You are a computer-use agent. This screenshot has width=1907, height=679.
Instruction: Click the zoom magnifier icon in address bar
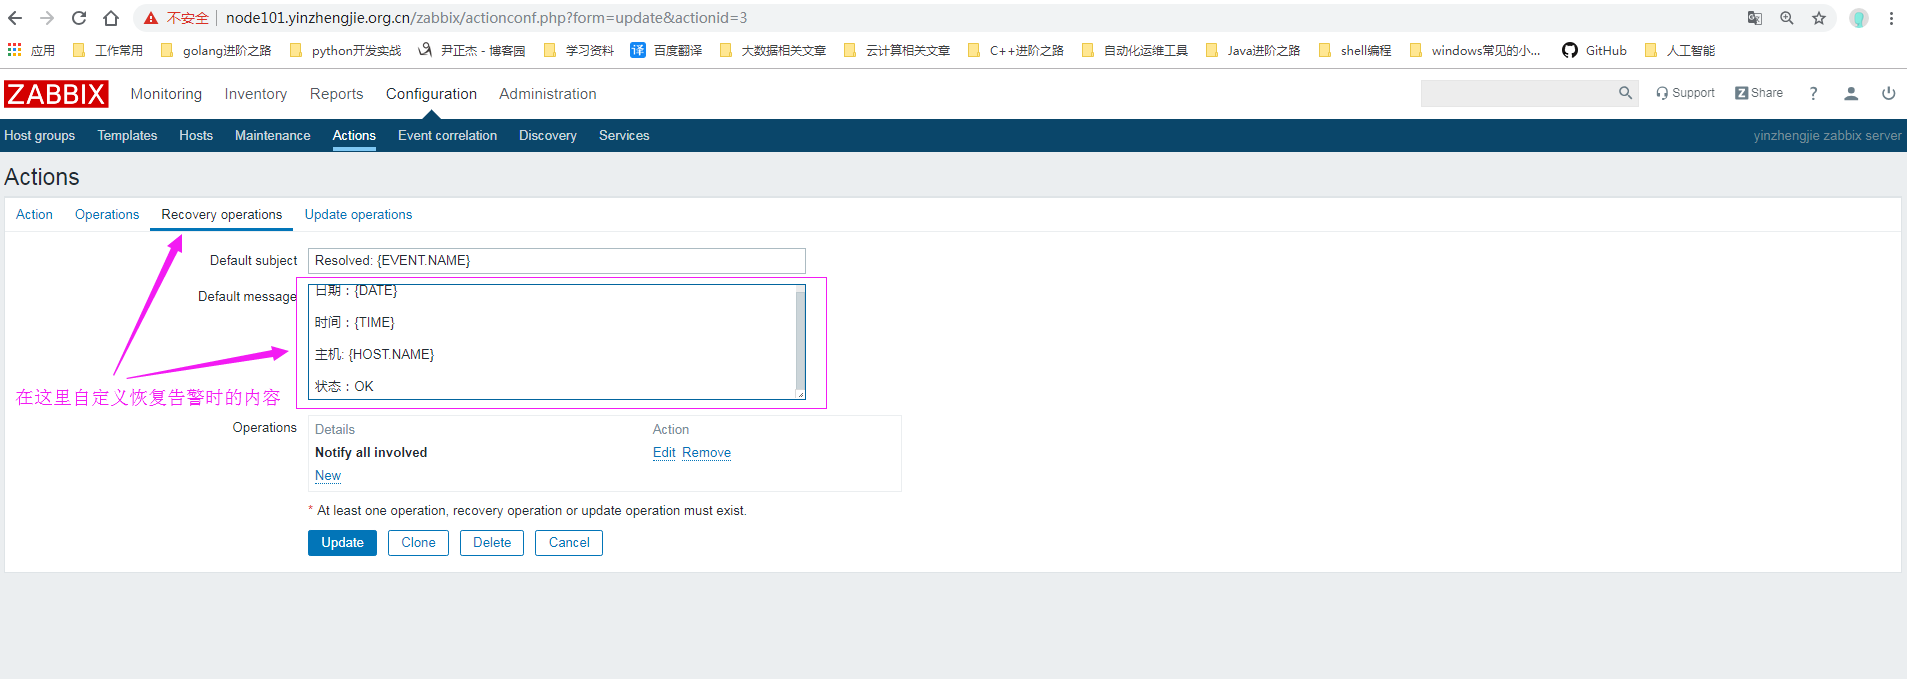(x=1787, y=18)
